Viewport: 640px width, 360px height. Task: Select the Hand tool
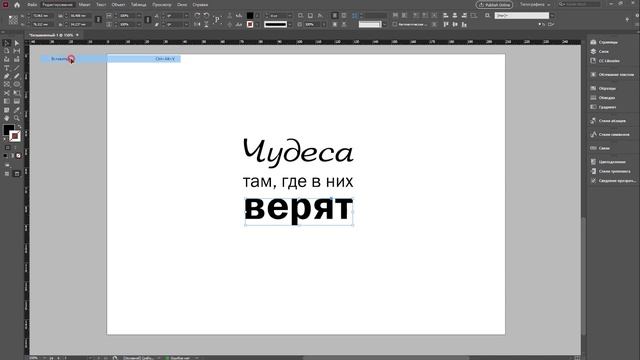coord(7,118)
